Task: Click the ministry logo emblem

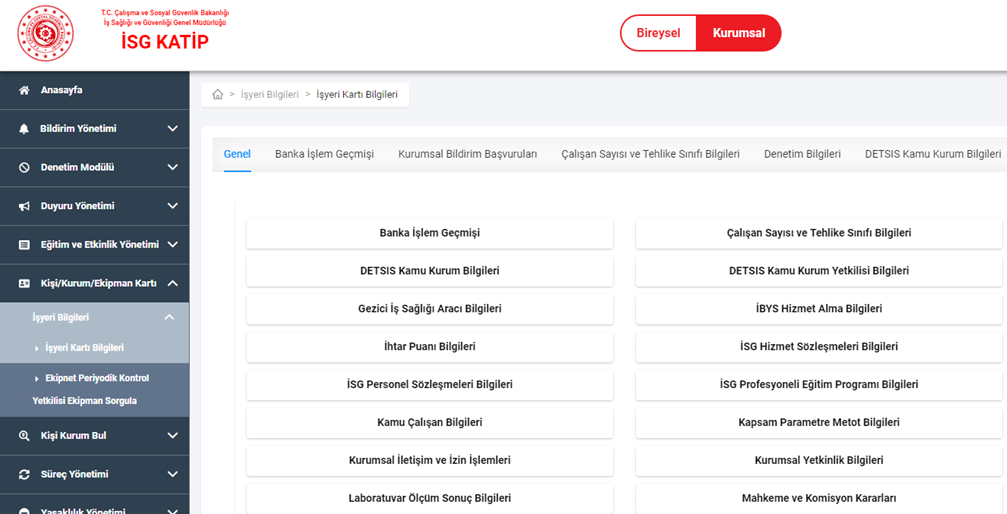Action: (x=45, y=33)
